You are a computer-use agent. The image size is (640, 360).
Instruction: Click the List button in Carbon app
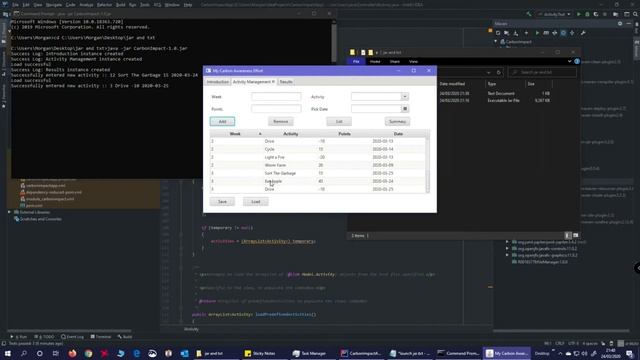339,122
